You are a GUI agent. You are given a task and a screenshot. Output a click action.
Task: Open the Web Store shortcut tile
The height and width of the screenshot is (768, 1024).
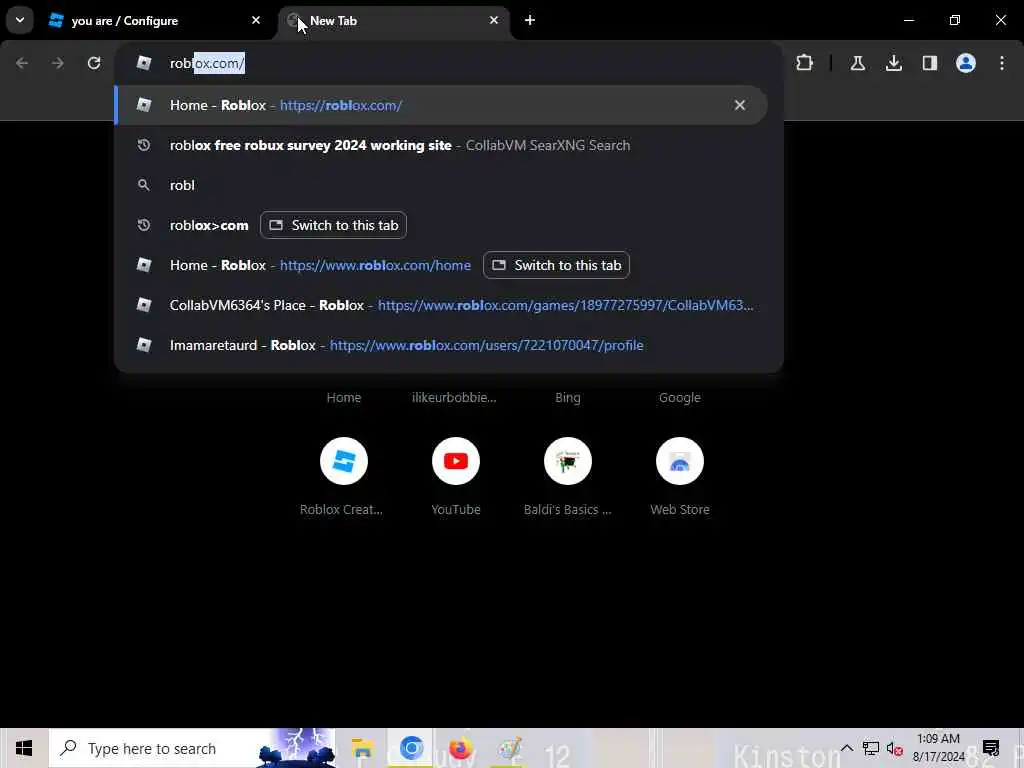pyautogui.click(x=680, y=461)
